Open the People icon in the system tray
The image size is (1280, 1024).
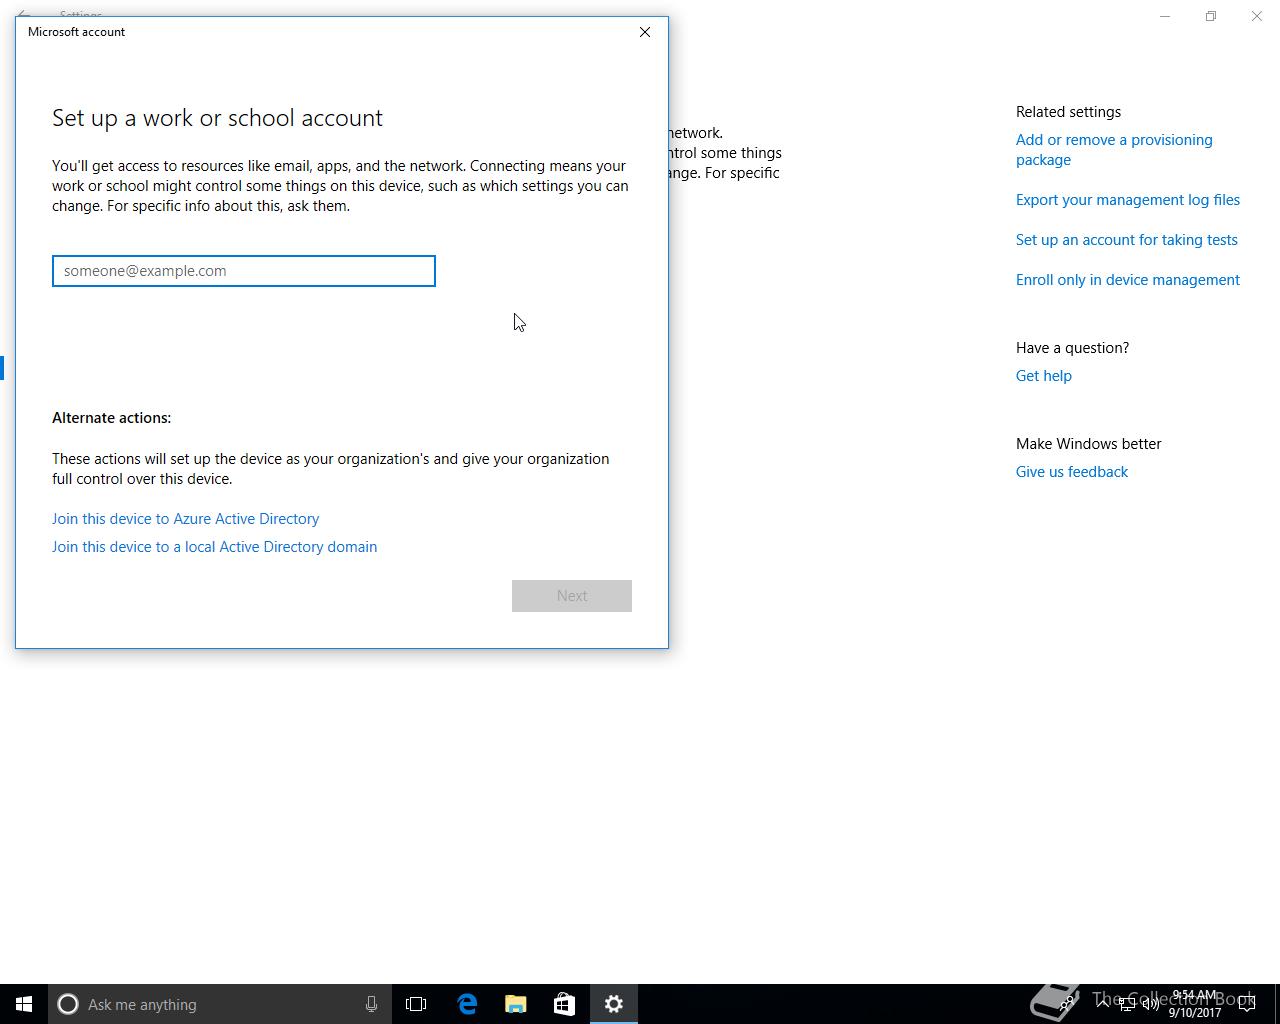pos(1068,1004)
